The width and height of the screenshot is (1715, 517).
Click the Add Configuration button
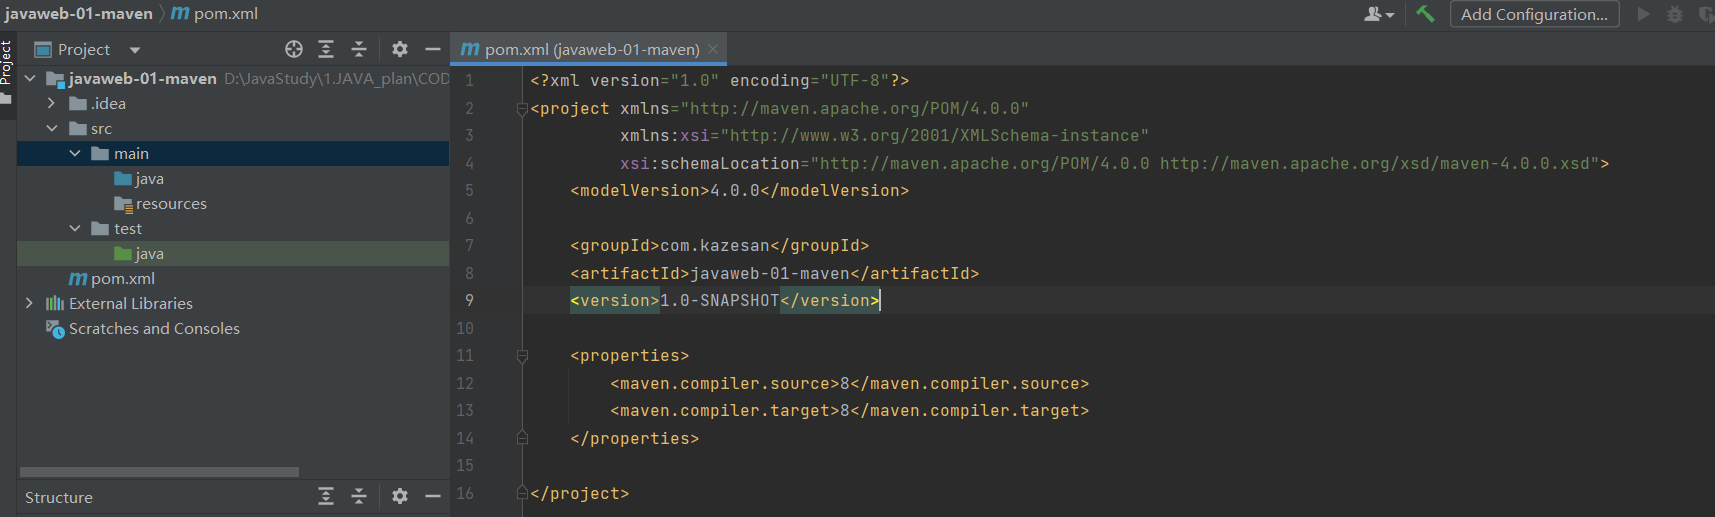point(1534,14)
